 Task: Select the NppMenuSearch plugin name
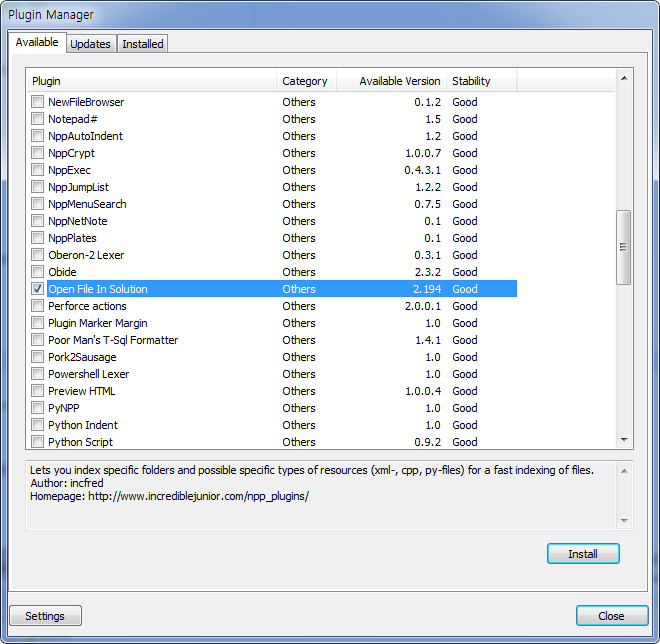click(x=87, y=204)
